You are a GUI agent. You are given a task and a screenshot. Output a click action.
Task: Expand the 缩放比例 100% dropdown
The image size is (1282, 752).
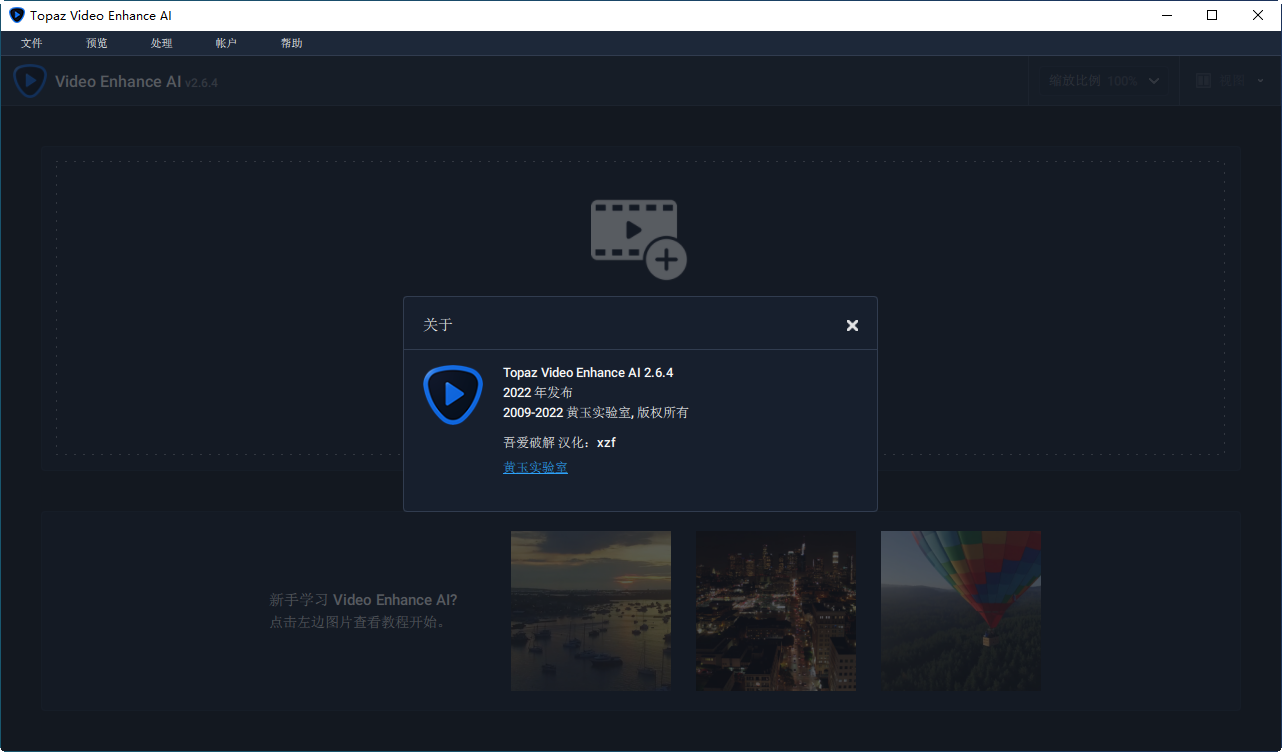pyautogui.click(x=1104, y=81)
